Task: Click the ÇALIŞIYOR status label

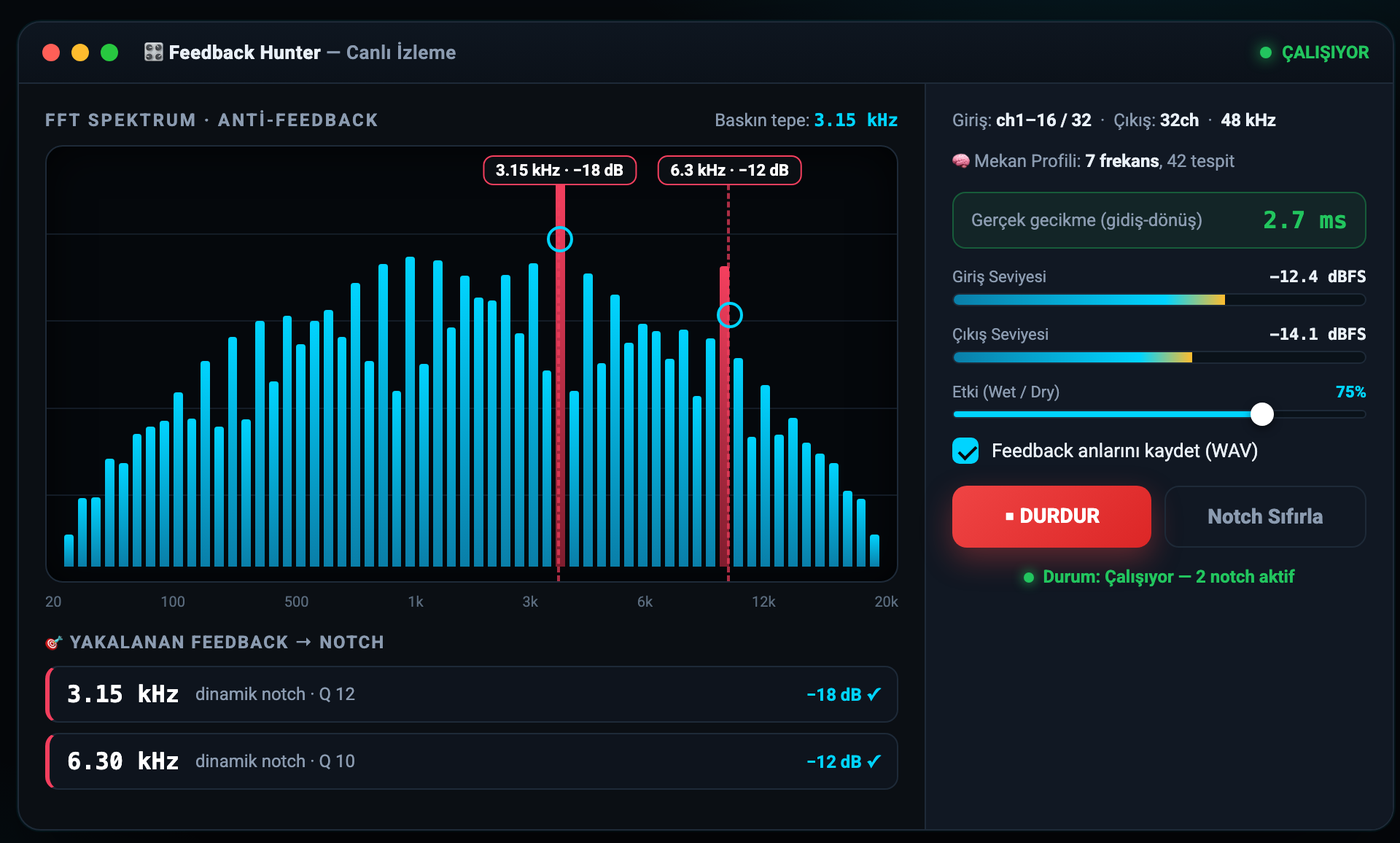Action: [x=1325, y=53]
